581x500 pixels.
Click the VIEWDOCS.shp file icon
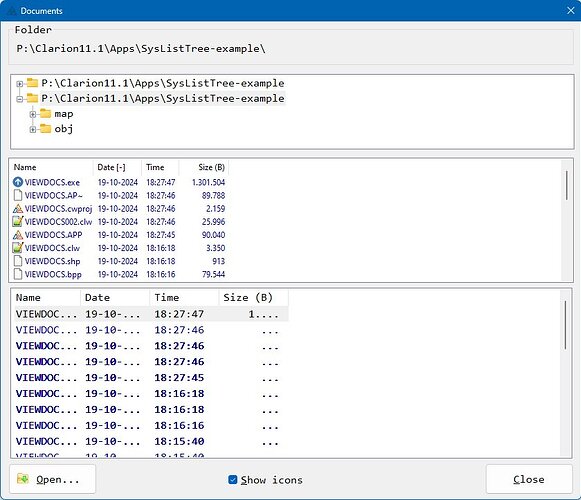point(18,261)
